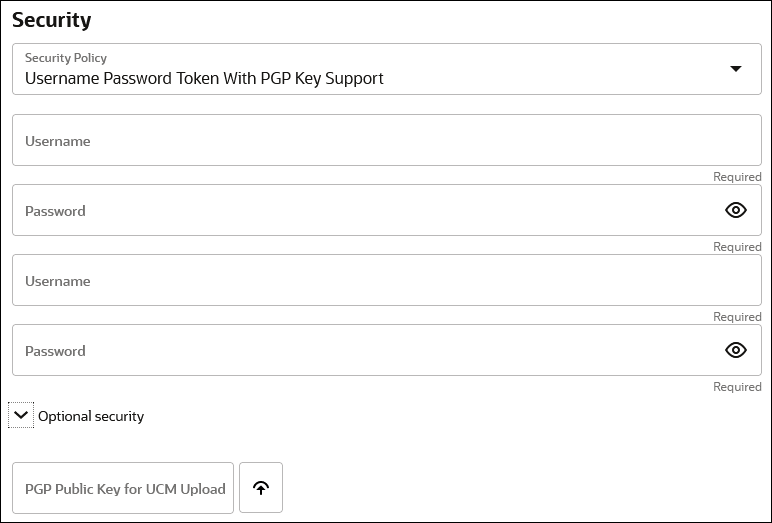Open the Security Policy dropdown
The height and width of the screenshot is (523, 772).
click(x=386, y=69)
